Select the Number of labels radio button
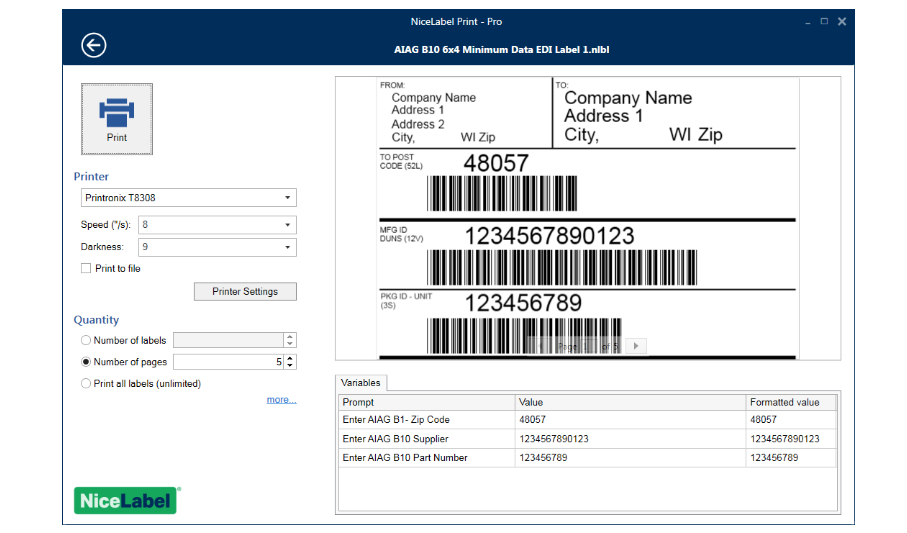 (x=86, y=340)
